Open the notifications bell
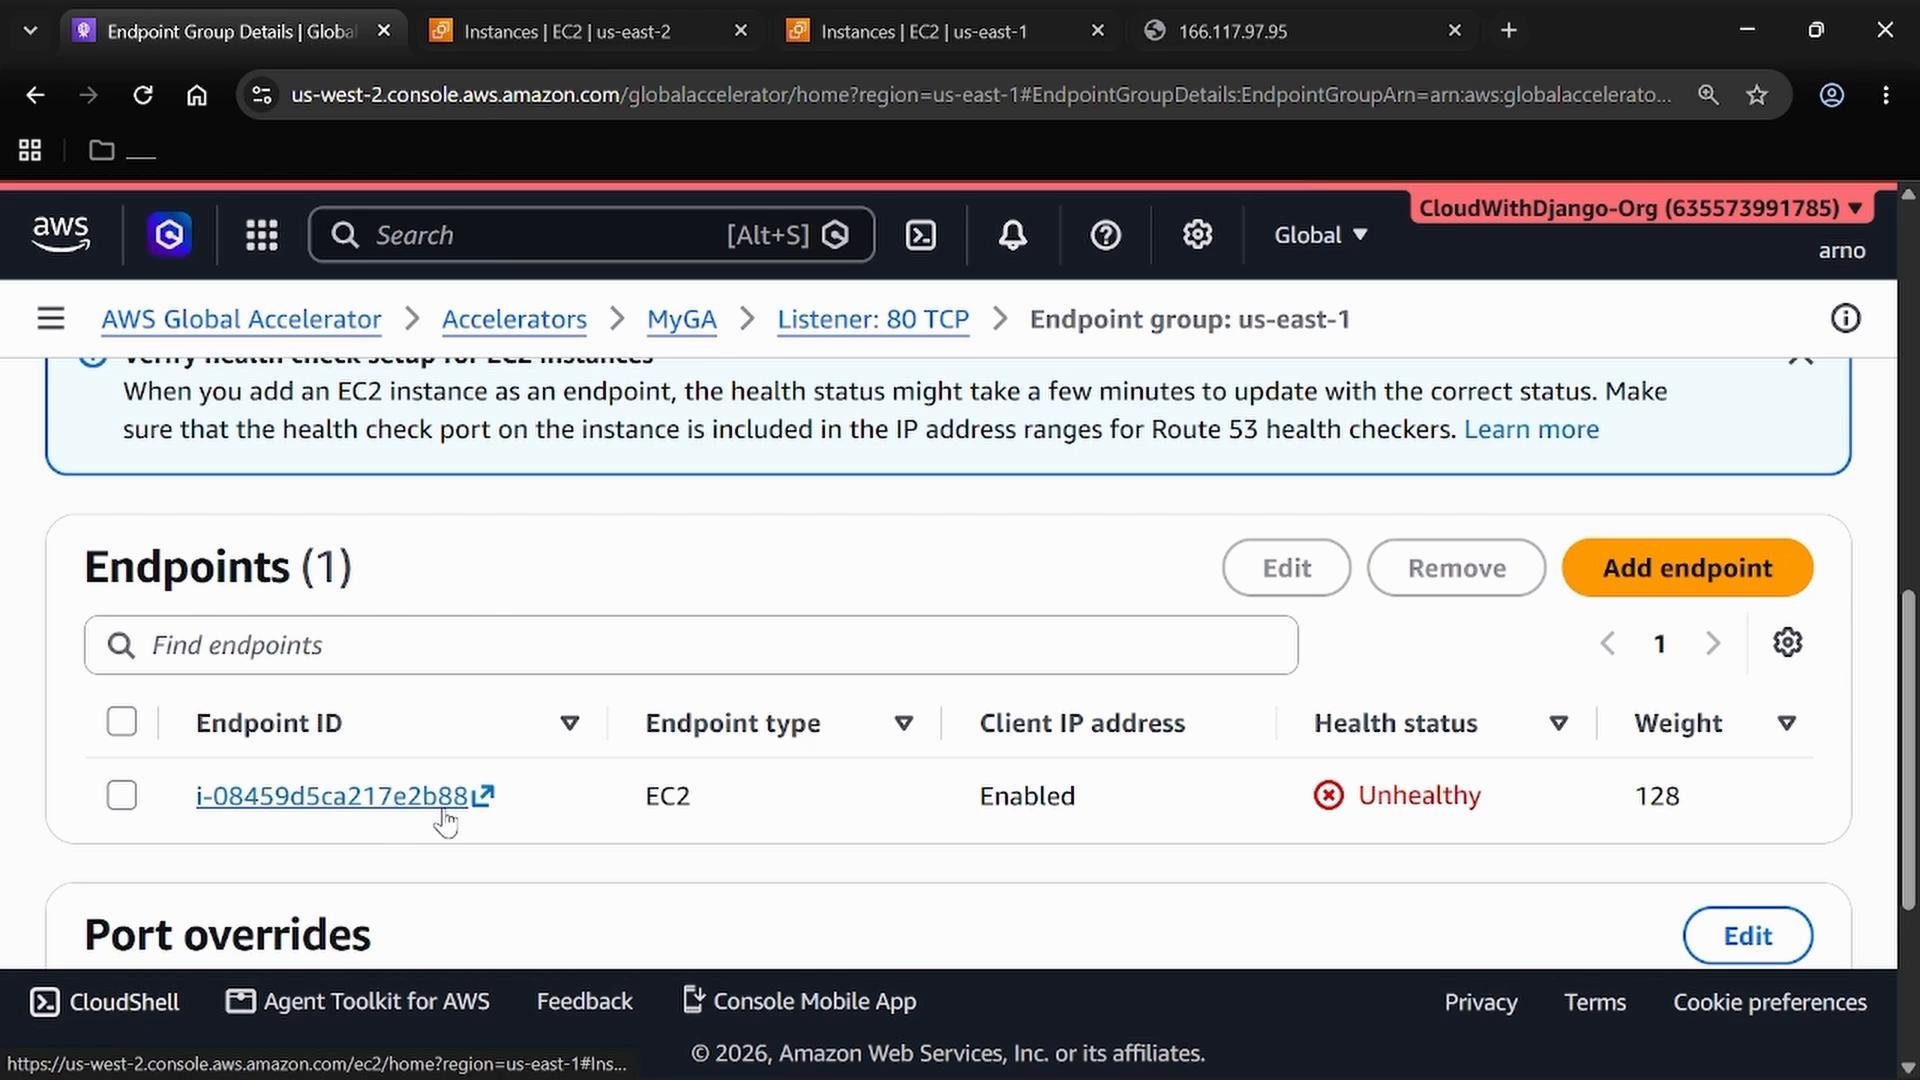 (1013, 235)
